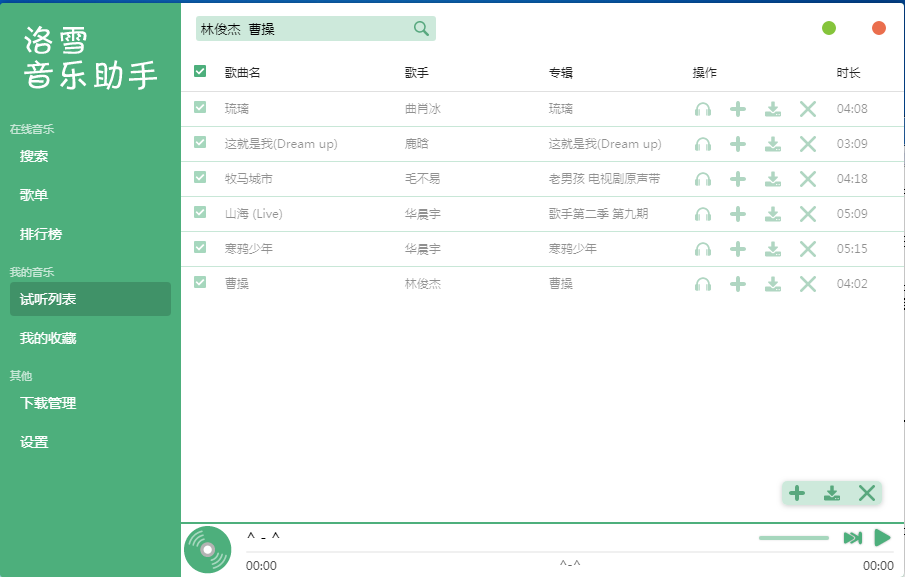Click album 老男孩 电视剧原声带

click(x=604, y=179)
